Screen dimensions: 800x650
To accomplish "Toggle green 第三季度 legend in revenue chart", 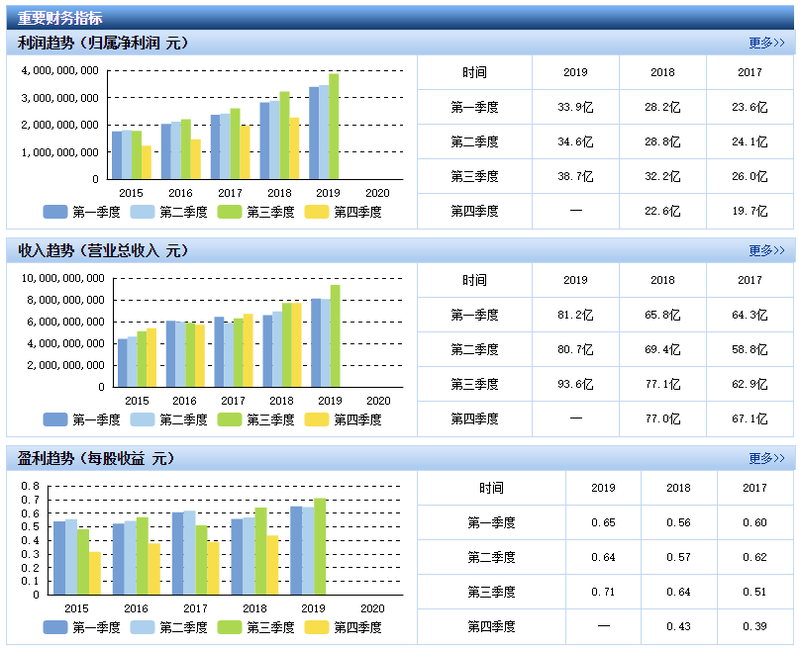I will tap(229, 420).
